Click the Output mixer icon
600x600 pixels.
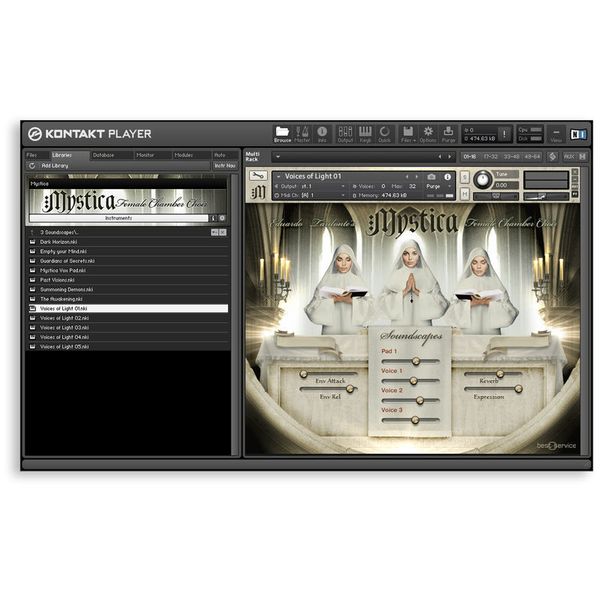coord(345,134)
